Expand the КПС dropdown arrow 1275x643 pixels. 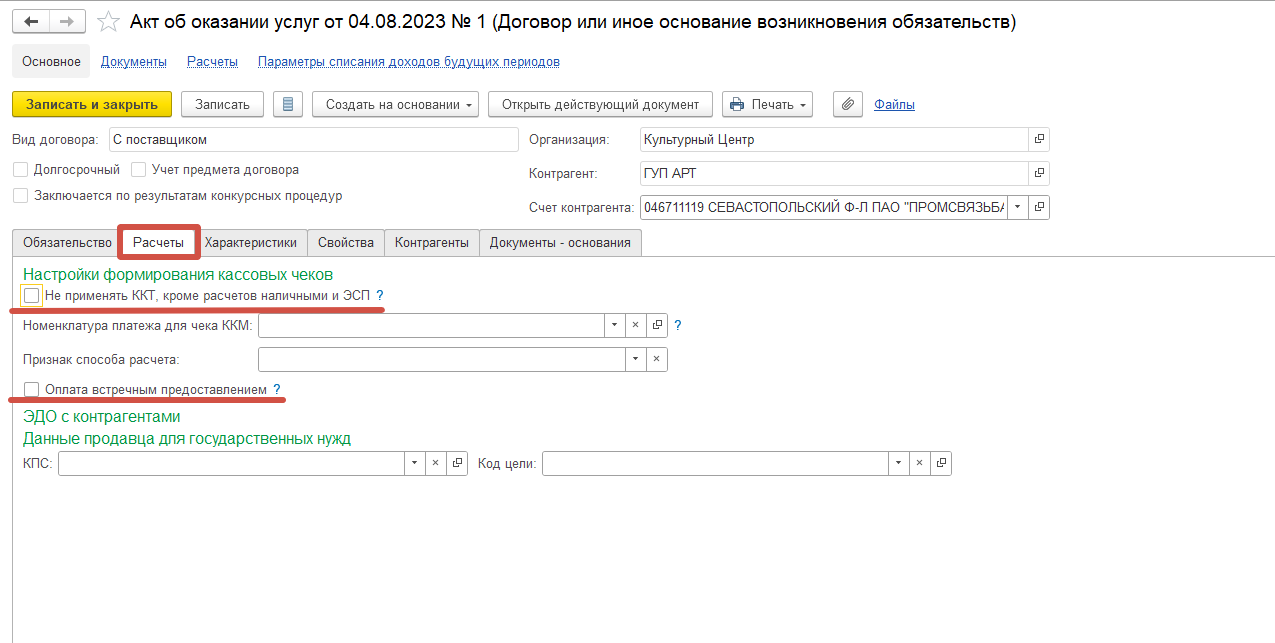tap(415, 463)
